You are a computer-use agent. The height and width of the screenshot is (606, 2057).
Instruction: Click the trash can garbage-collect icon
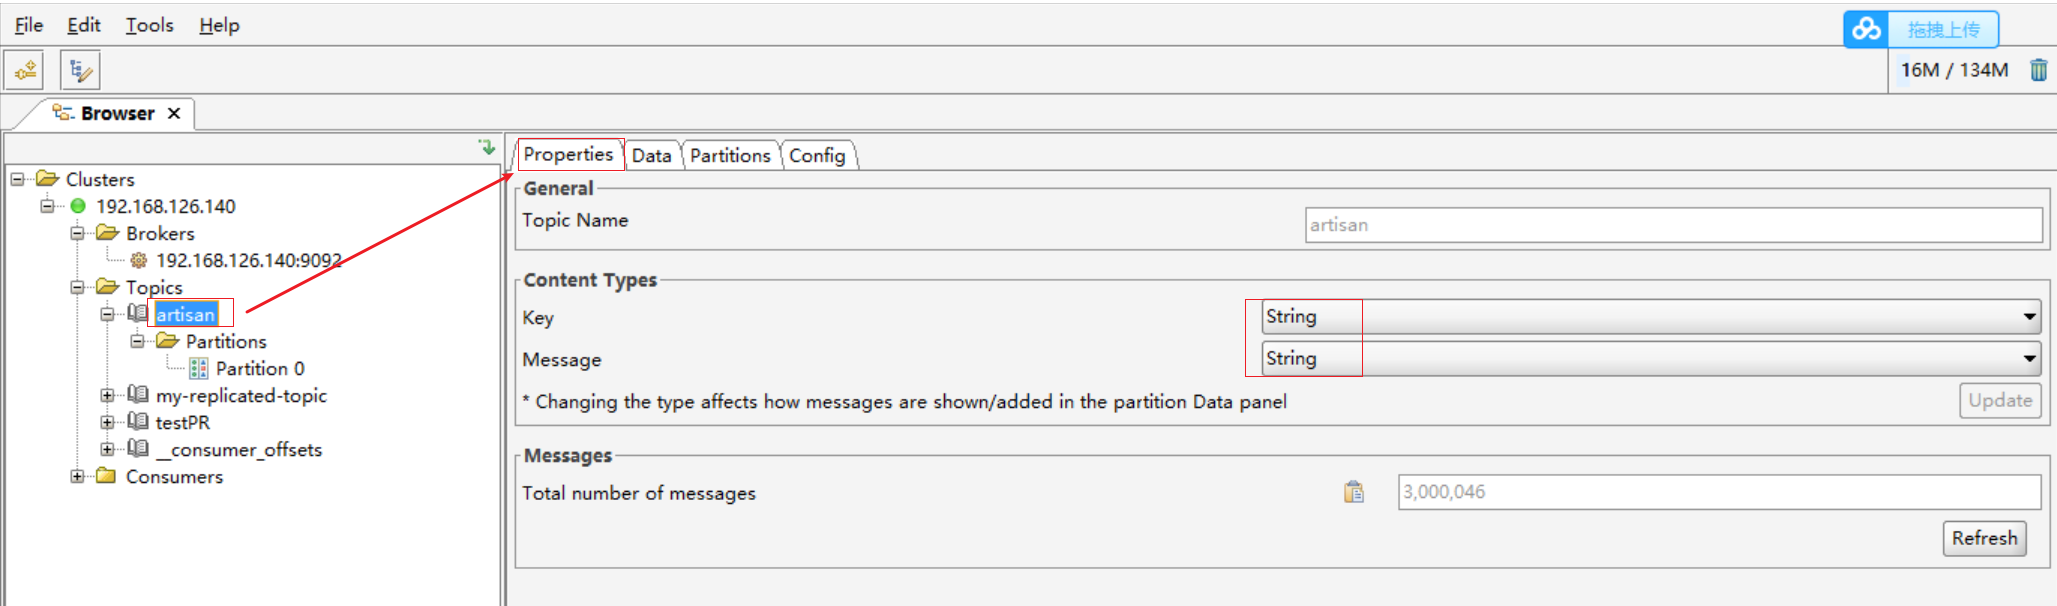pos(2037,70)
